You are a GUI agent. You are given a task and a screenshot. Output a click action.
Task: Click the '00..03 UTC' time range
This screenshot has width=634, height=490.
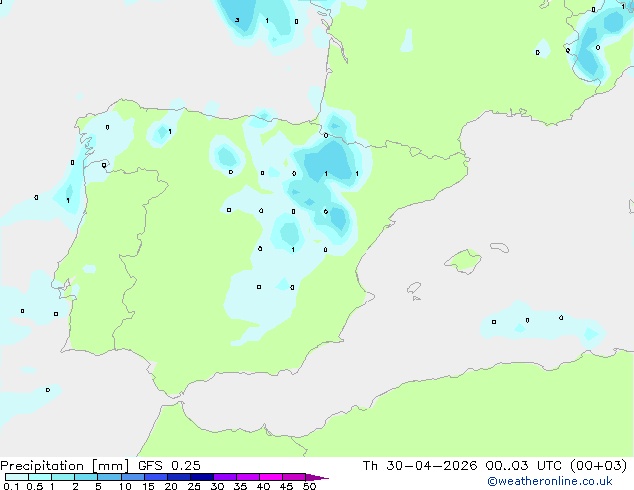click(x=524, y=466)
